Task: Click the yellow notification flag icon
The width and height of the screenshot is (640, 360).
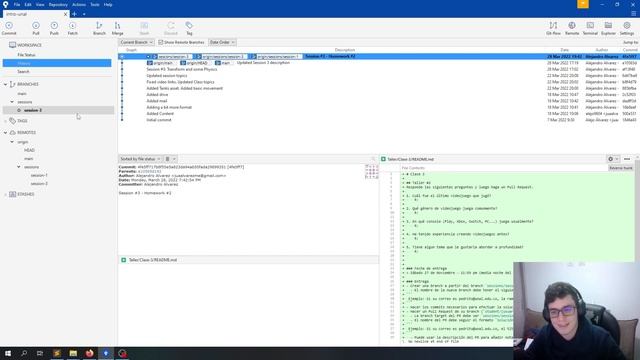Action: (583, 4)
